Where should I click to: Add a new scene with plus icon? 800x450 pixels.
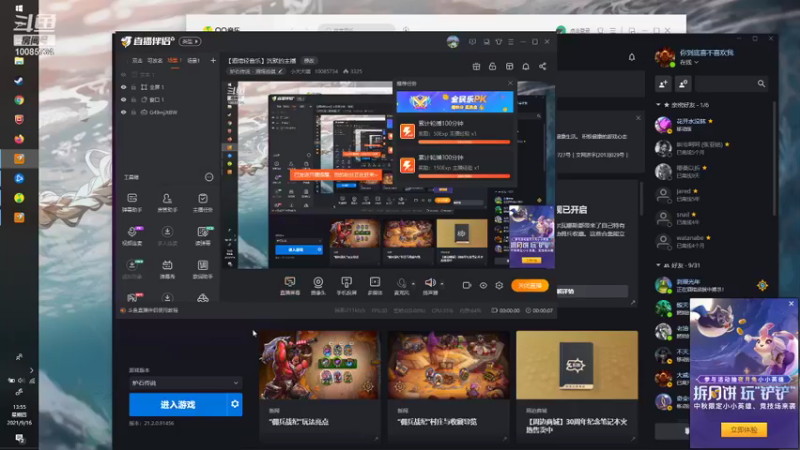coord(213,61)
